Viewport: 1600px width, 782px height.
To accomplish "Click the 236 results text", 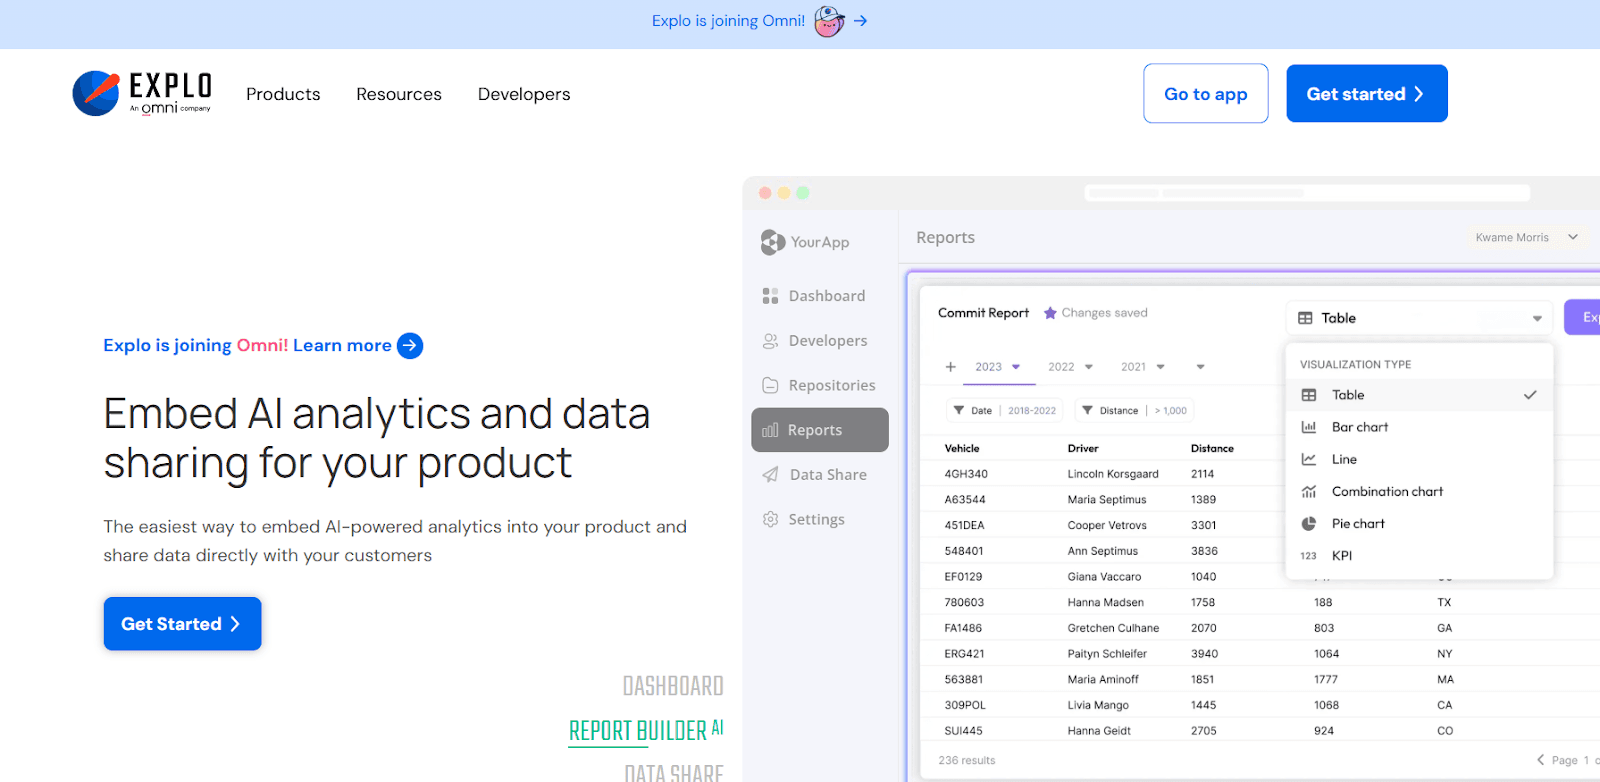I will click(x=967, y=760).
